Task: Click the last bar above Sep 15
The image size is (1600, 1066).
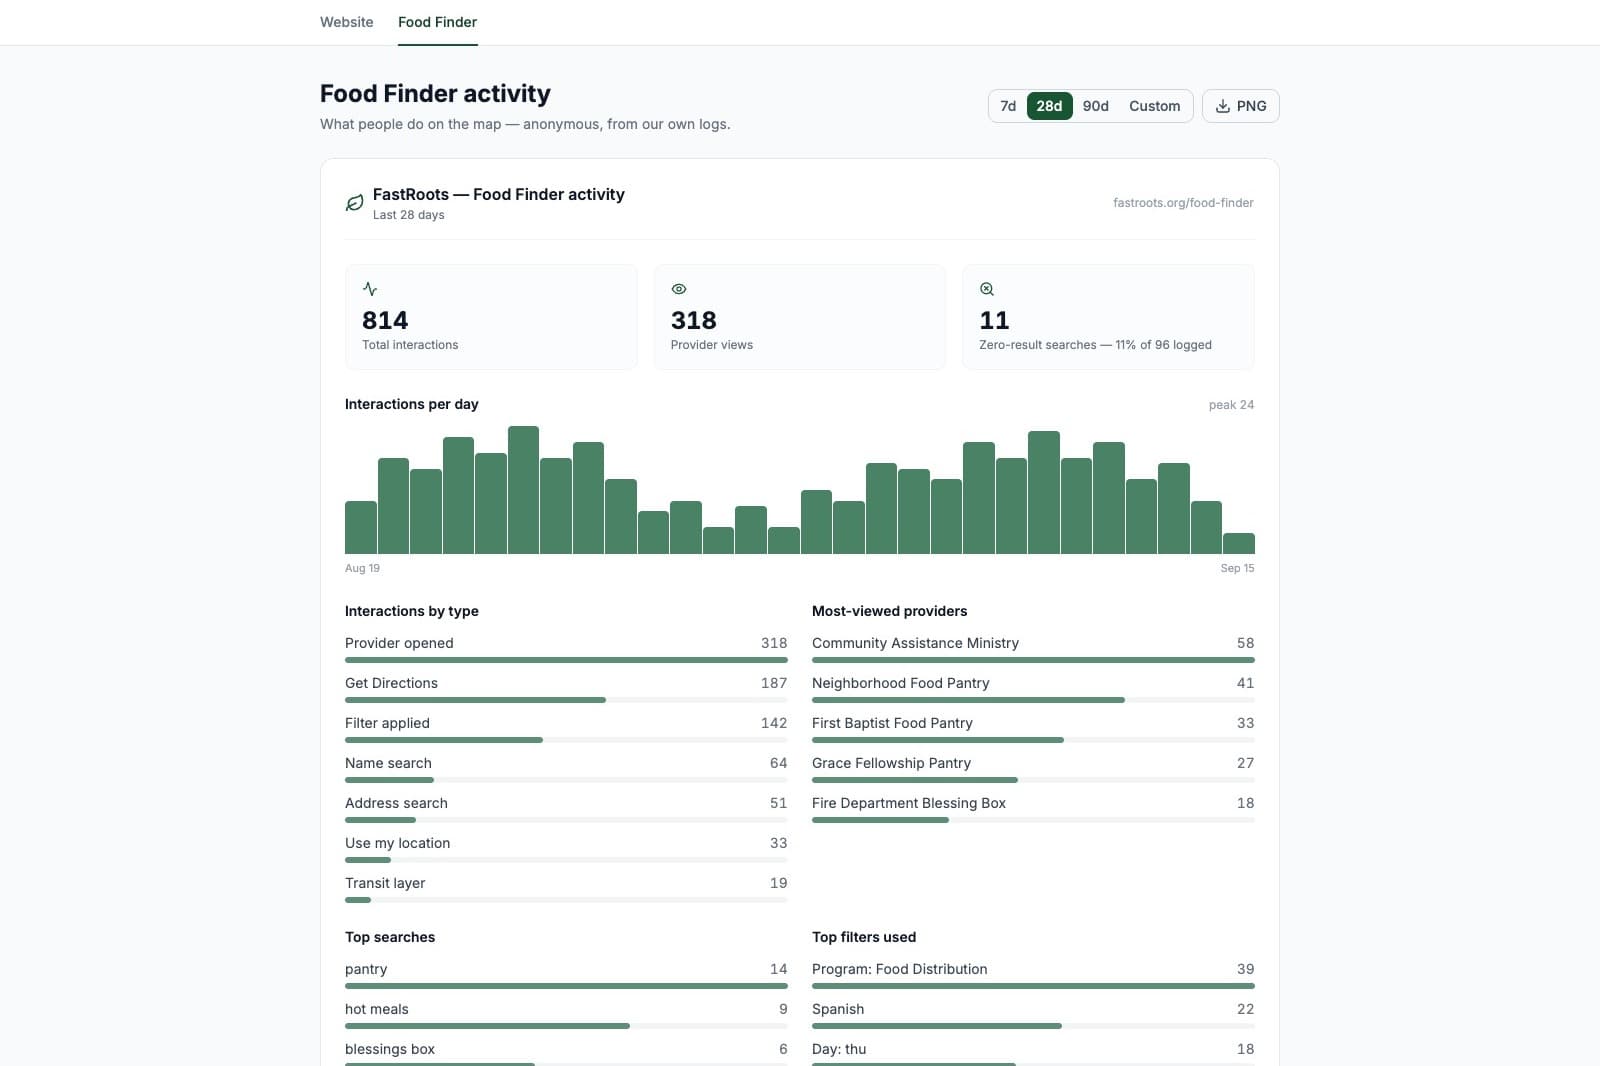Action: click(1239, 543)
